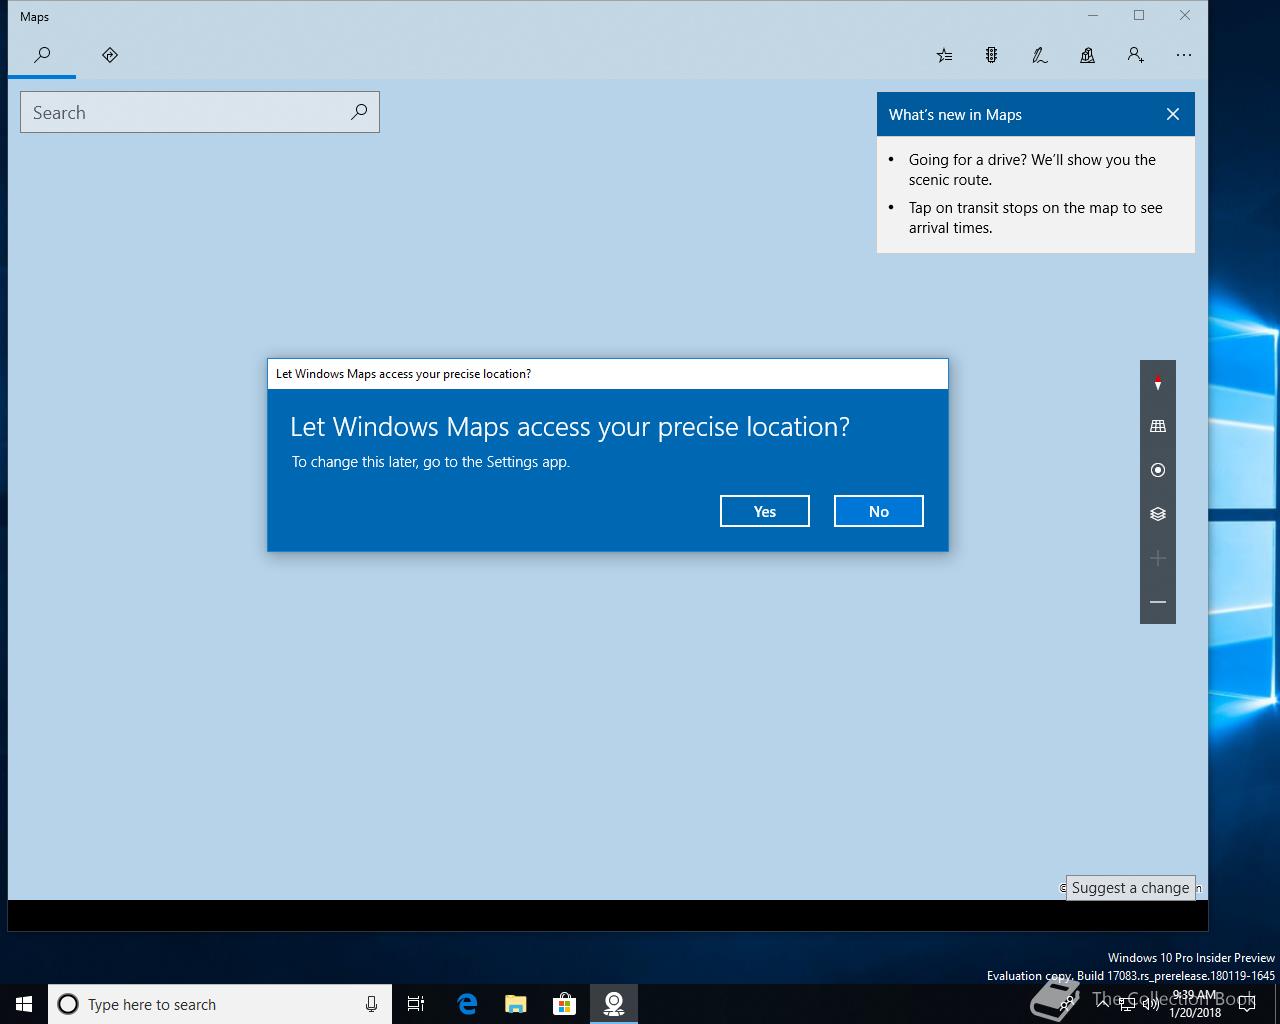
Task: Open Windows Ink toolbar pen icon
Action: click(1040, 56)
